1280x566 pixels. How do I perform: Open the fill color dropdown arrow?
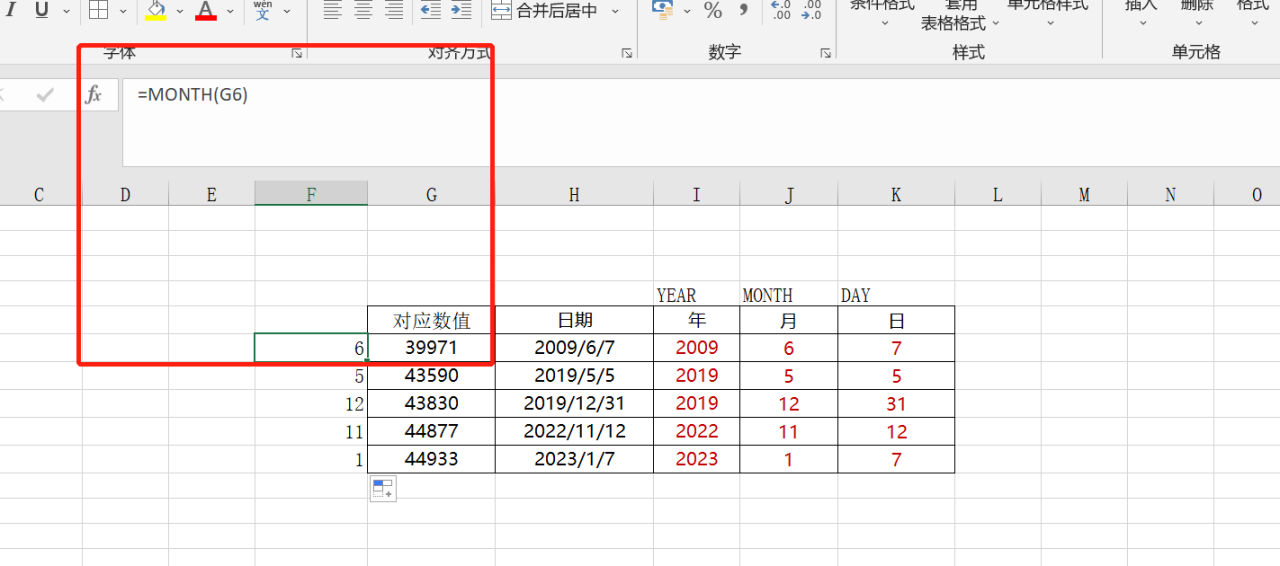click(181, 11)
